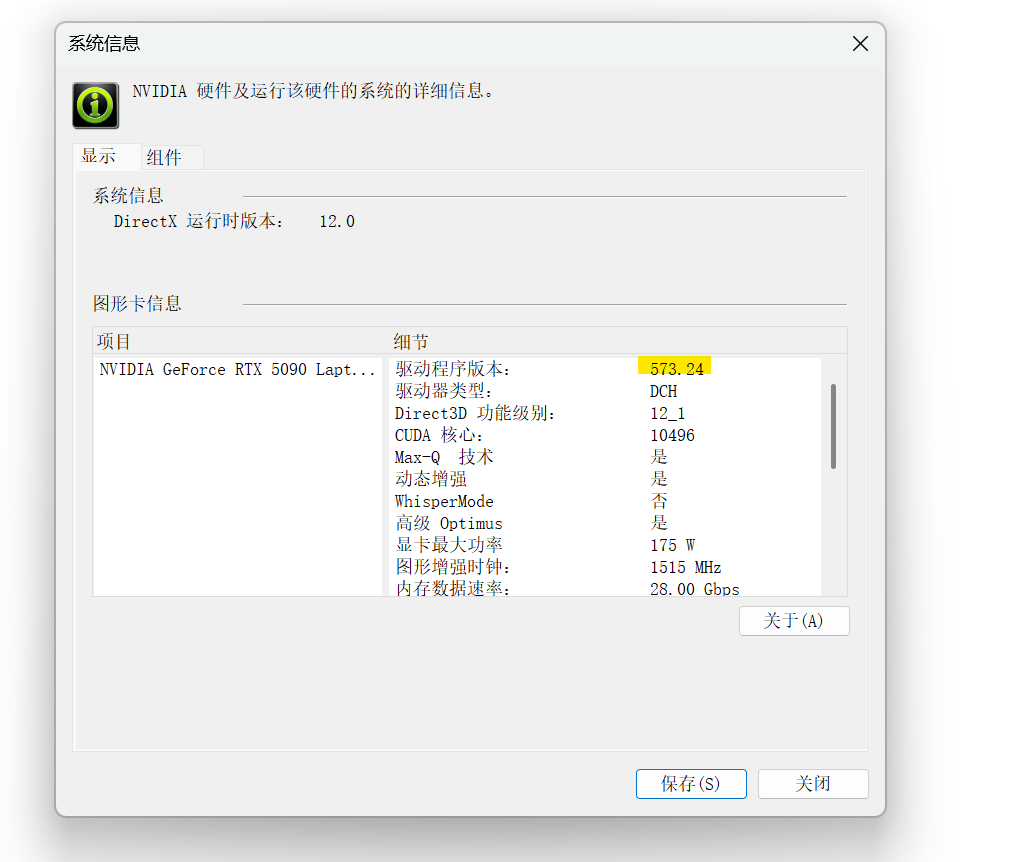The image size is (1029, 862).
Task: Click the 系统信息 section heading in the tab
Action: click(x=128, y=195)
